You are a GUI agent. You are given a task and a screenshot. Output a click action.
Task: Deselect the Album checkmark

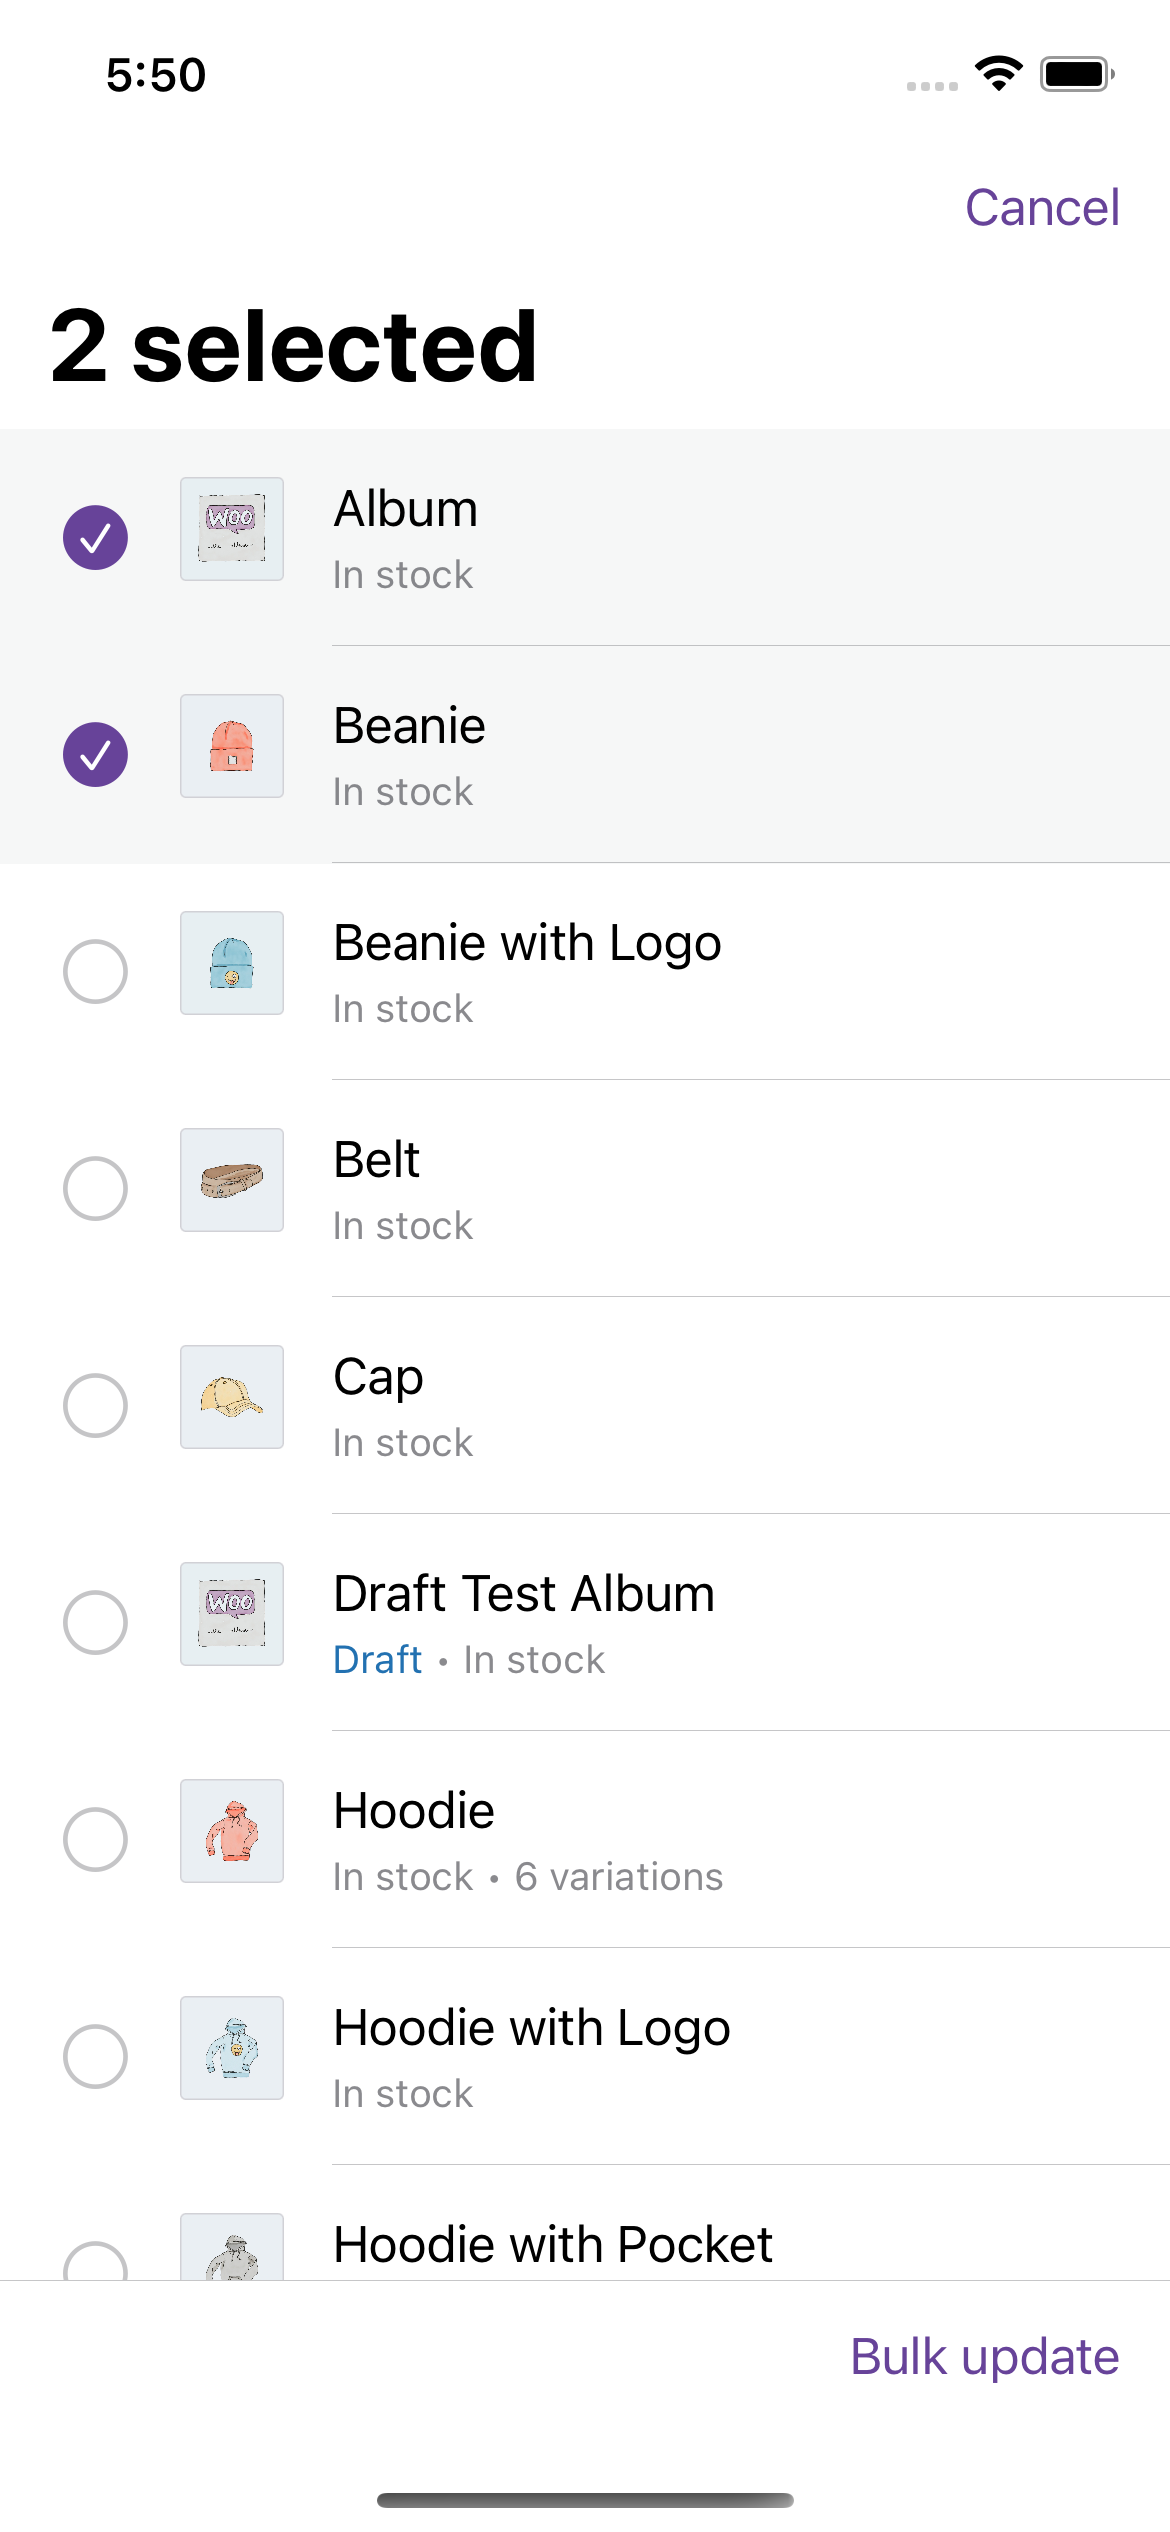(95, 538)
